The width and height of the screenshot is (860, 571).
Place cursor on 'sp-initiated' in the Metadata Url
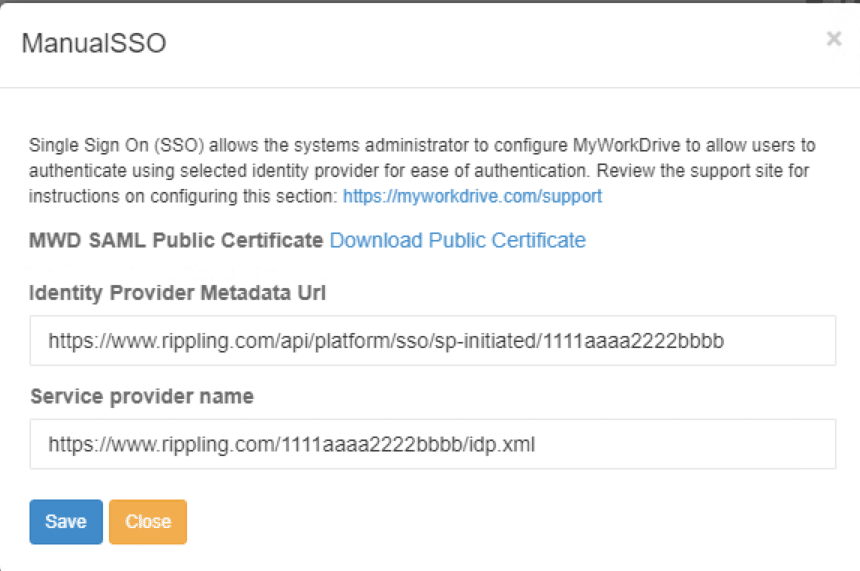[x=487, y=341]
